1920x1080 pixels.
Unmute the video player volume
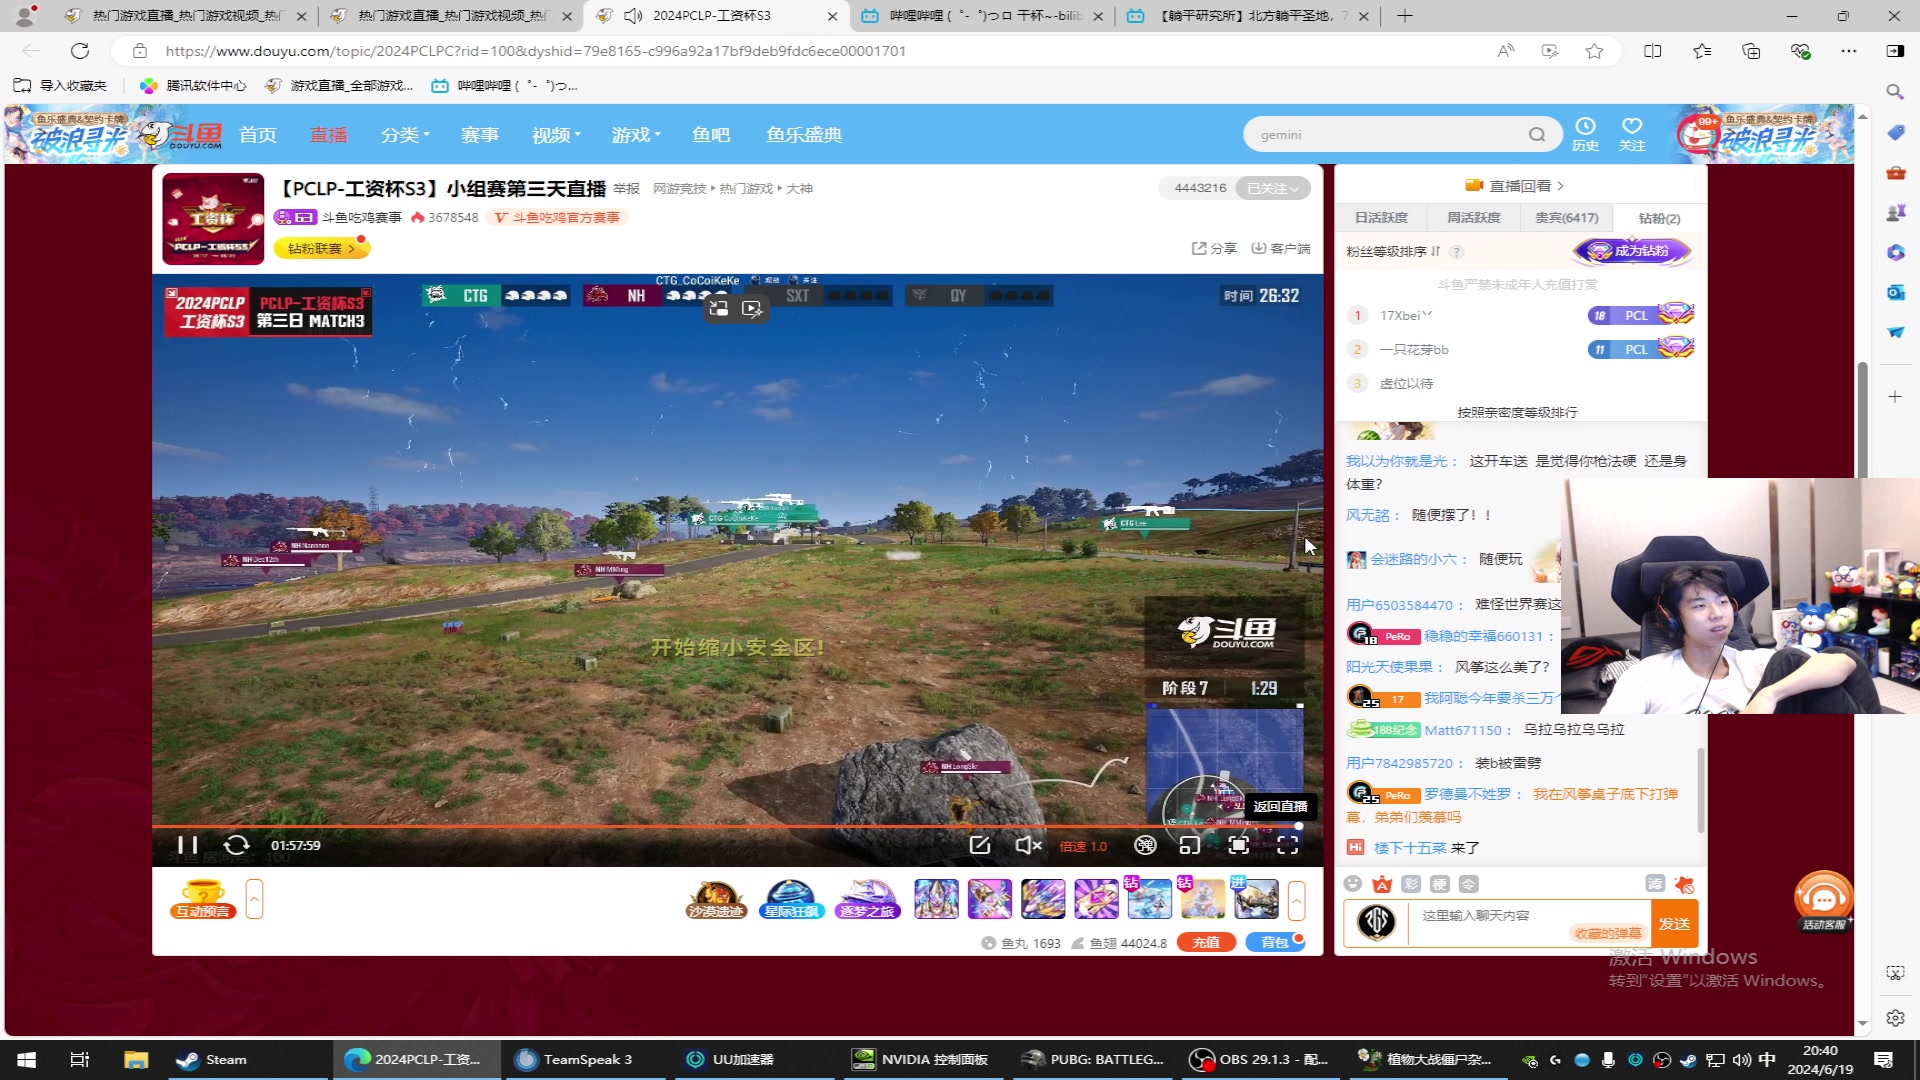(x=1028, y=845)
